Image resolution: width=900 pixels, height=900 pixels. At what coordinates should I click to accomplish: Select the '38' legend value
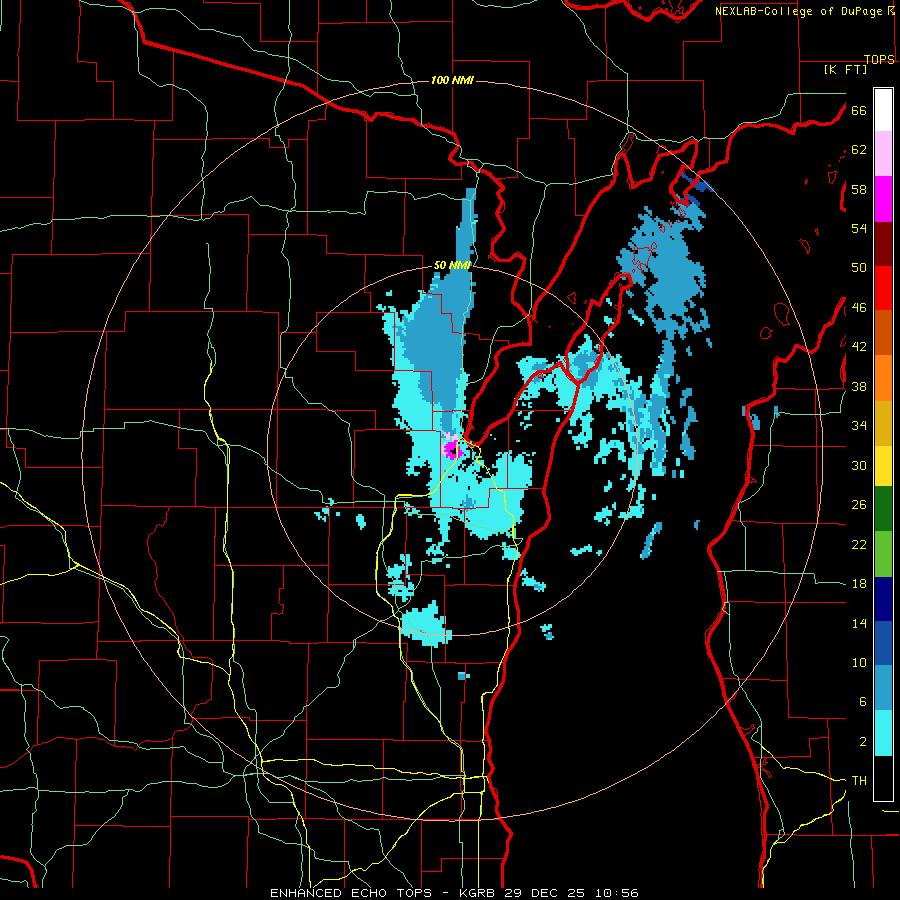point(859,386)
